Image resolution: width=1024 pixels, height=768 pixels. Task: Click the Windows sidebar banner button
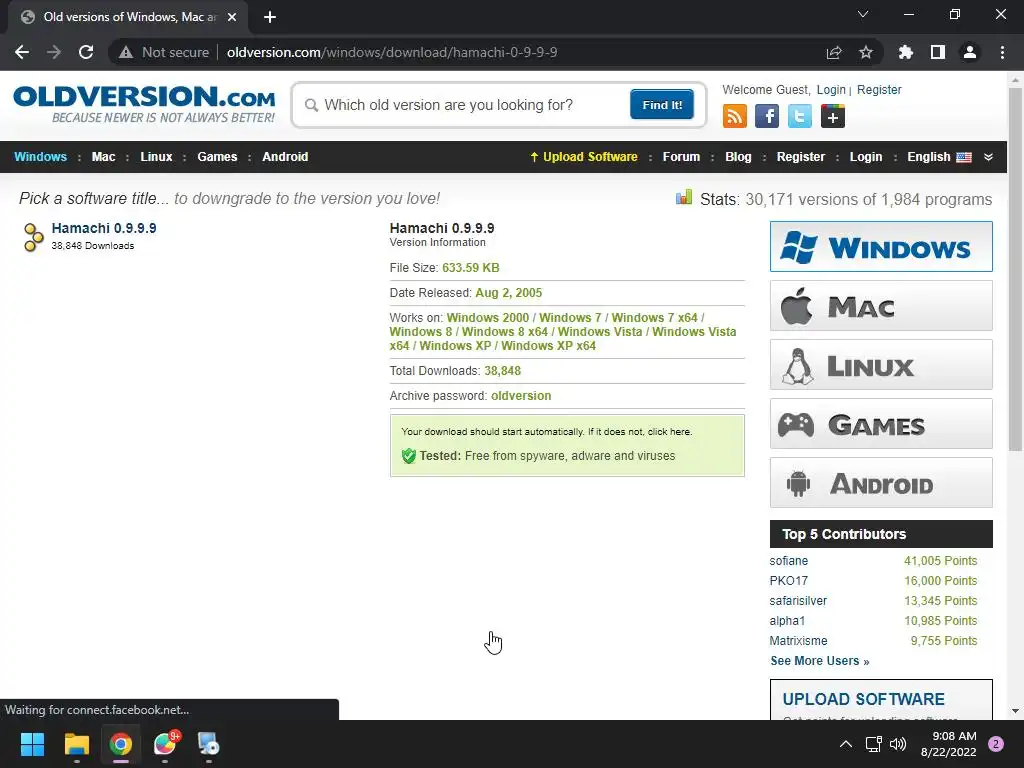coord(881,246)
